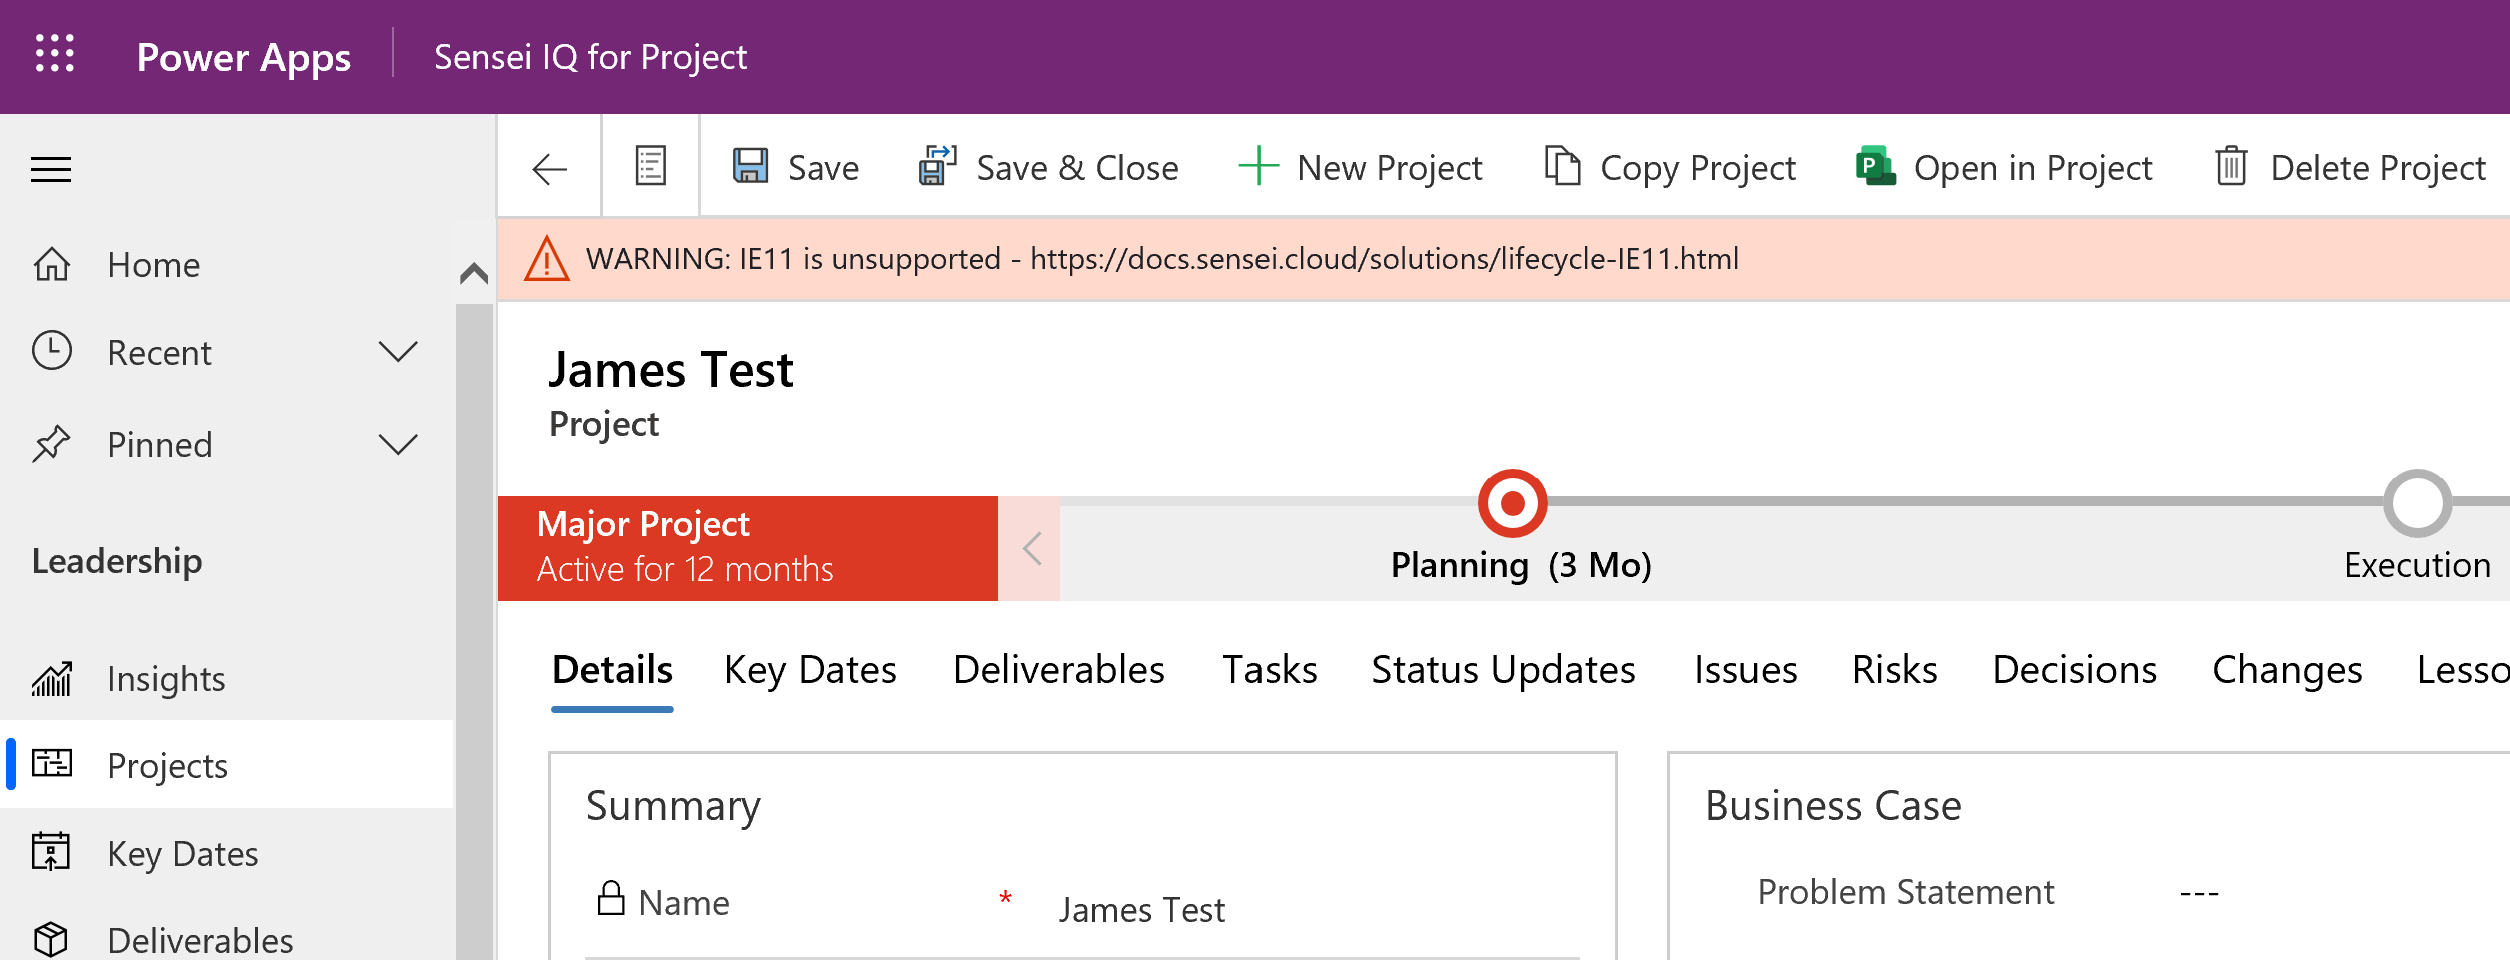Expand the Recent section chevron
2510x960 pixels.
click(398, 352)
